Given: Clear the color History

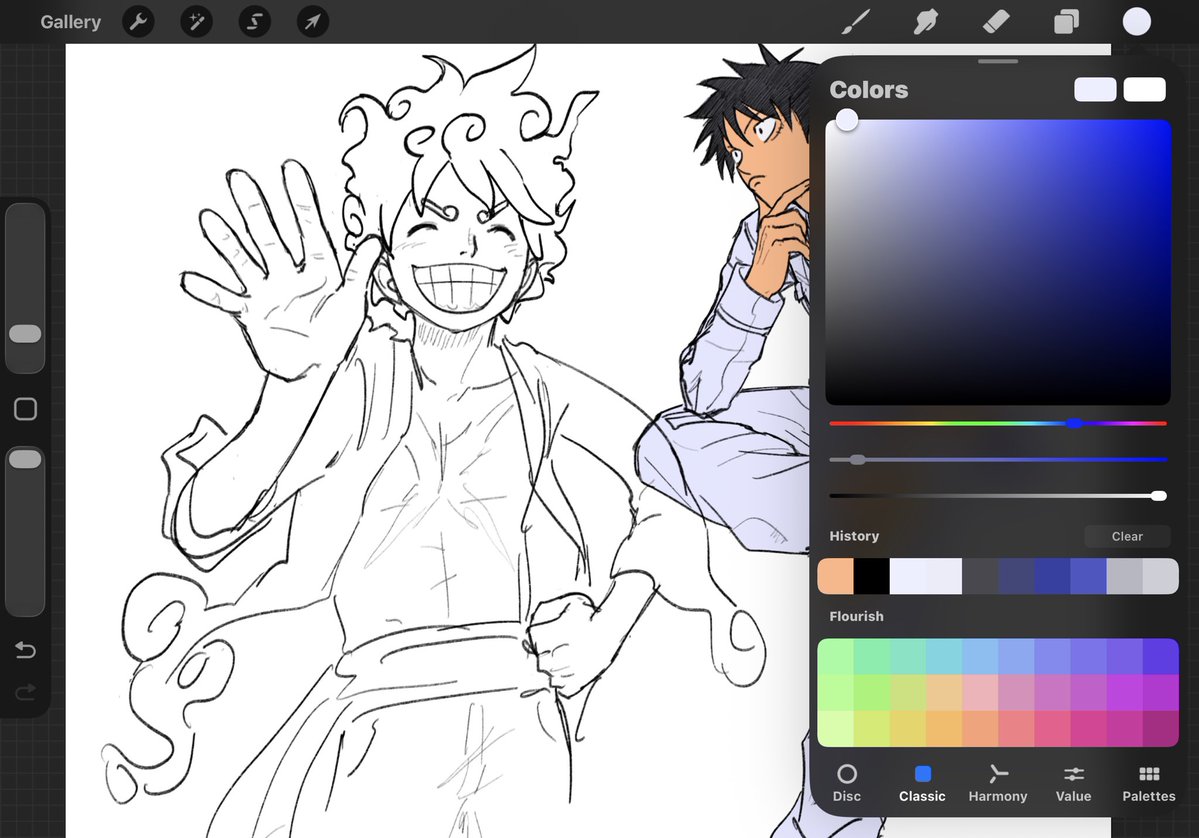Looking at the screenshot, I should [1127, 536].
